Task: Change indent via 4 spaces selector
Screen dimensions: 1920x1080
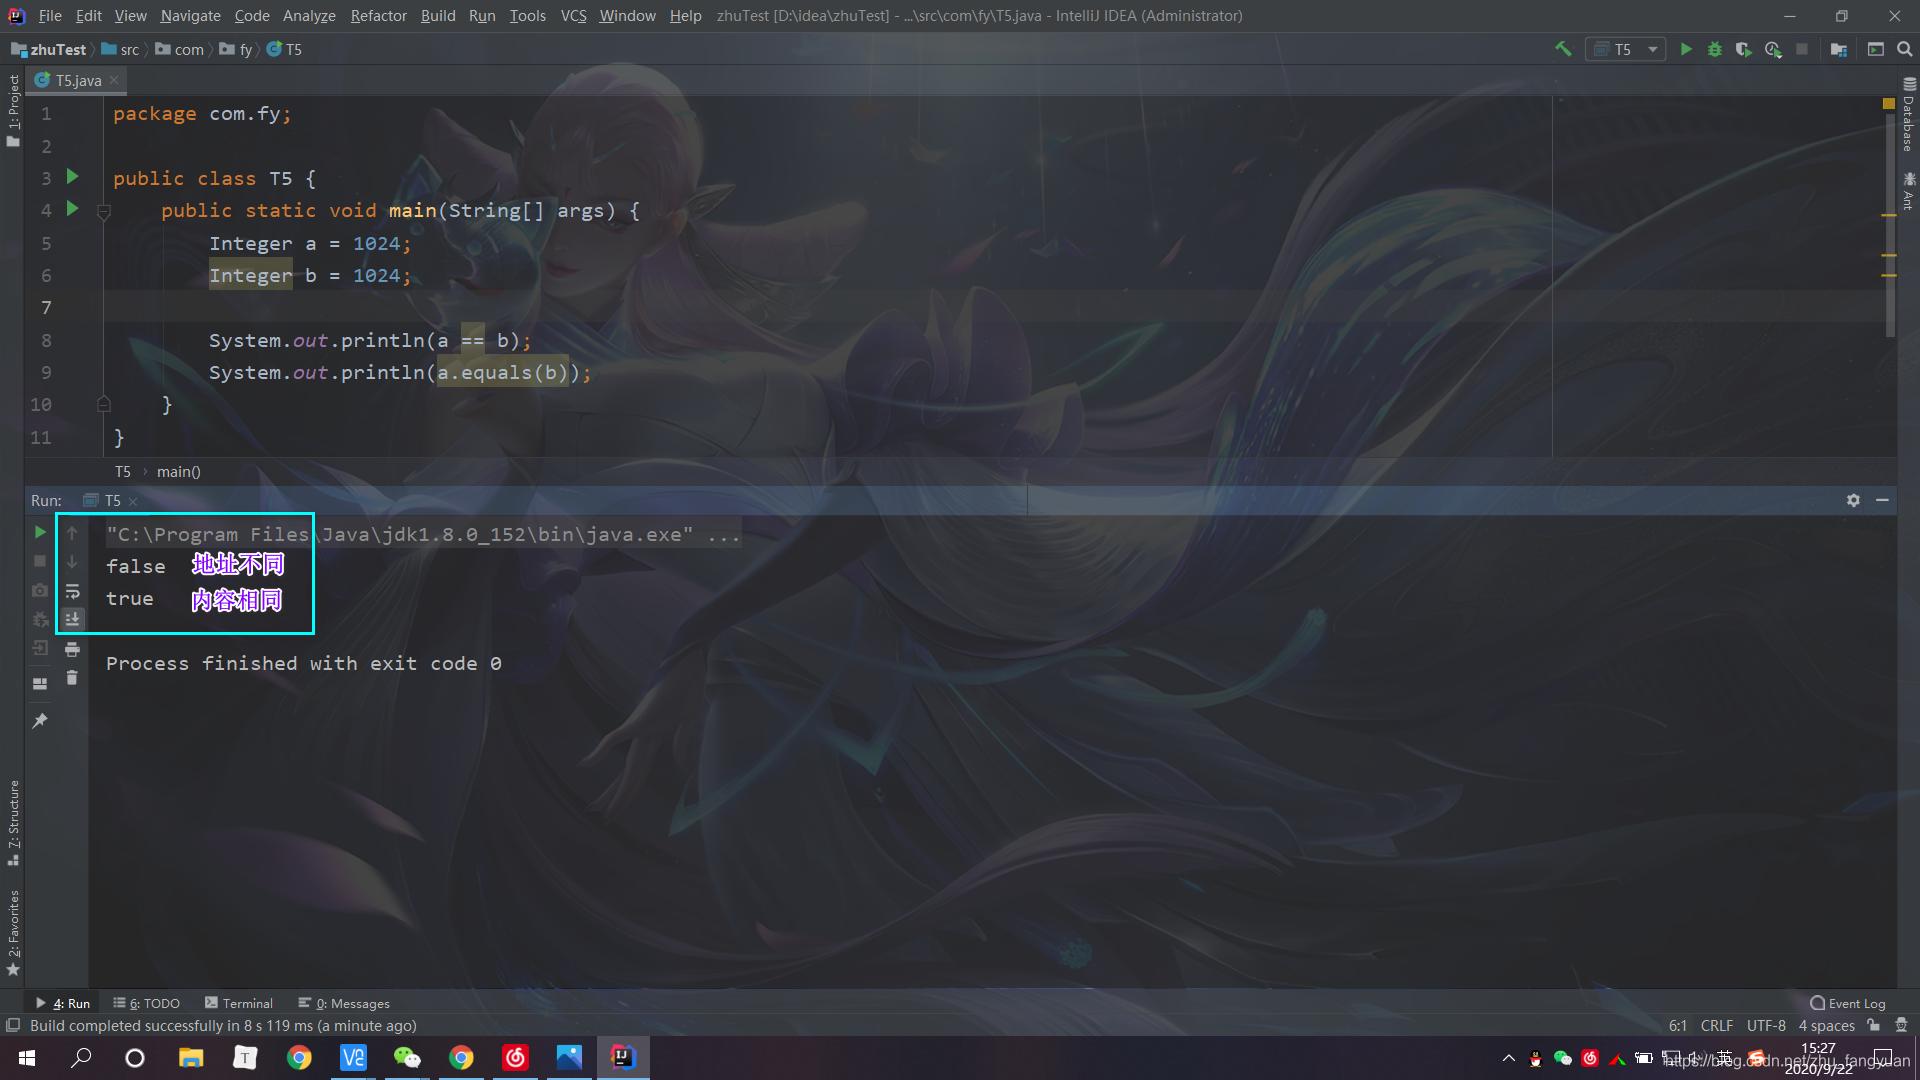Action: click(1827, 1026)
